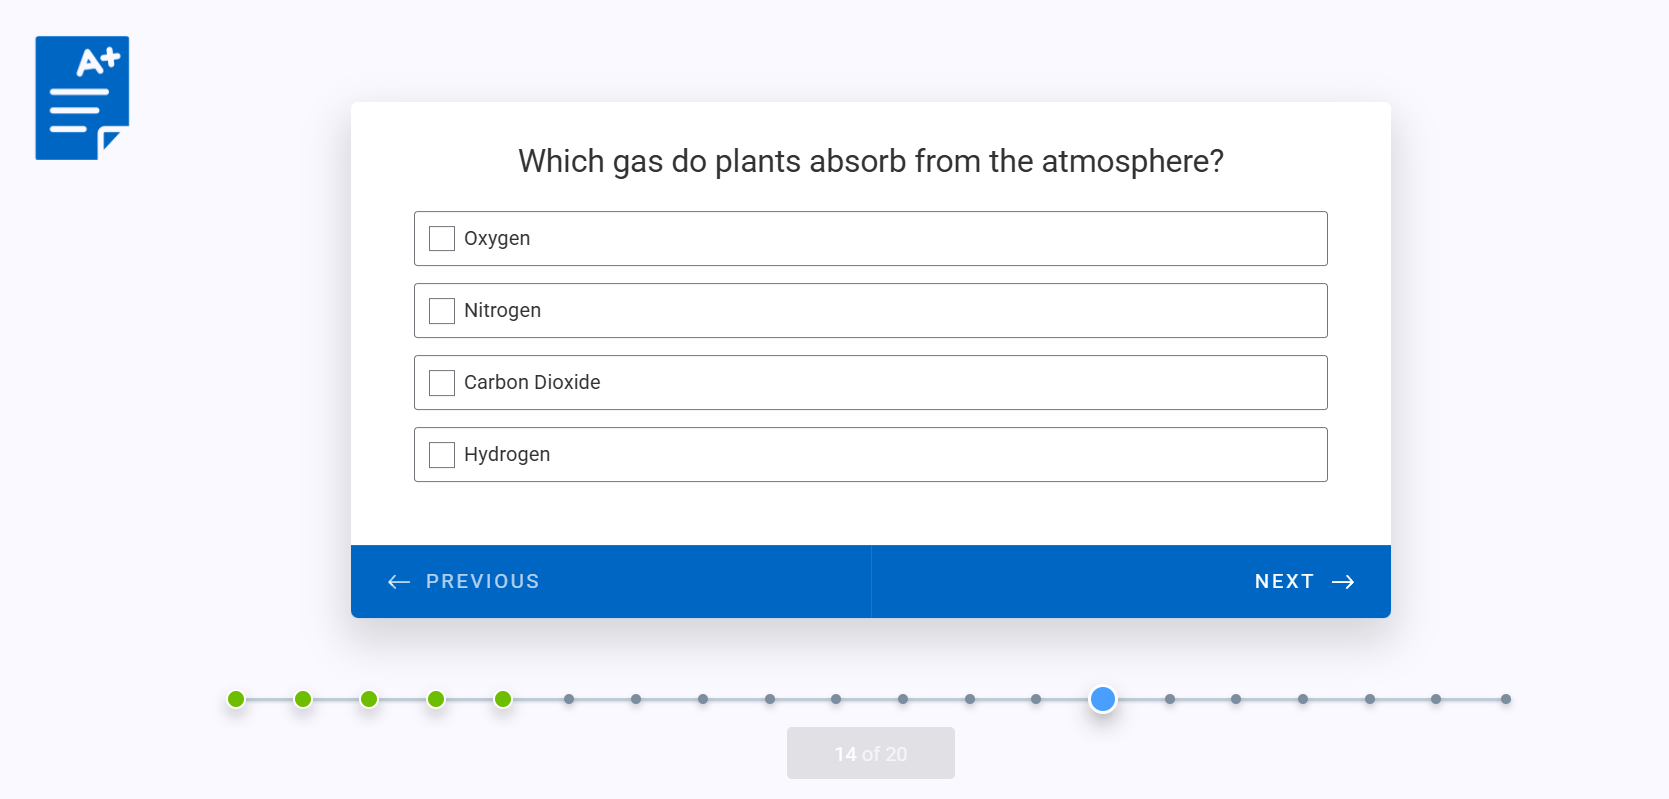Jump to question 12 gray progress dot
The width and height of the screenshot is (1669, 799).
970,699
